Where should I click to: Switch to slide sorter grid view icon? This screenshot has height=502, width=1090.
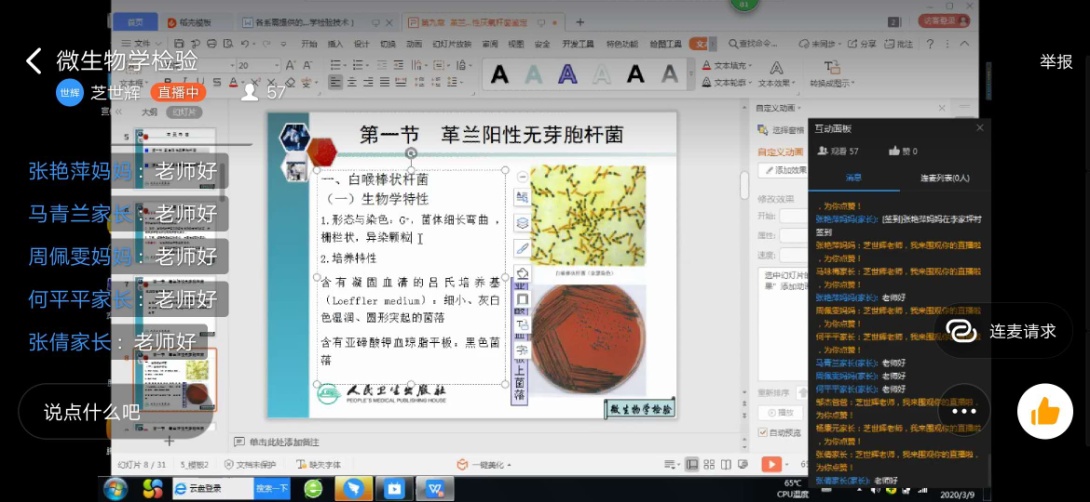point(709,464)
